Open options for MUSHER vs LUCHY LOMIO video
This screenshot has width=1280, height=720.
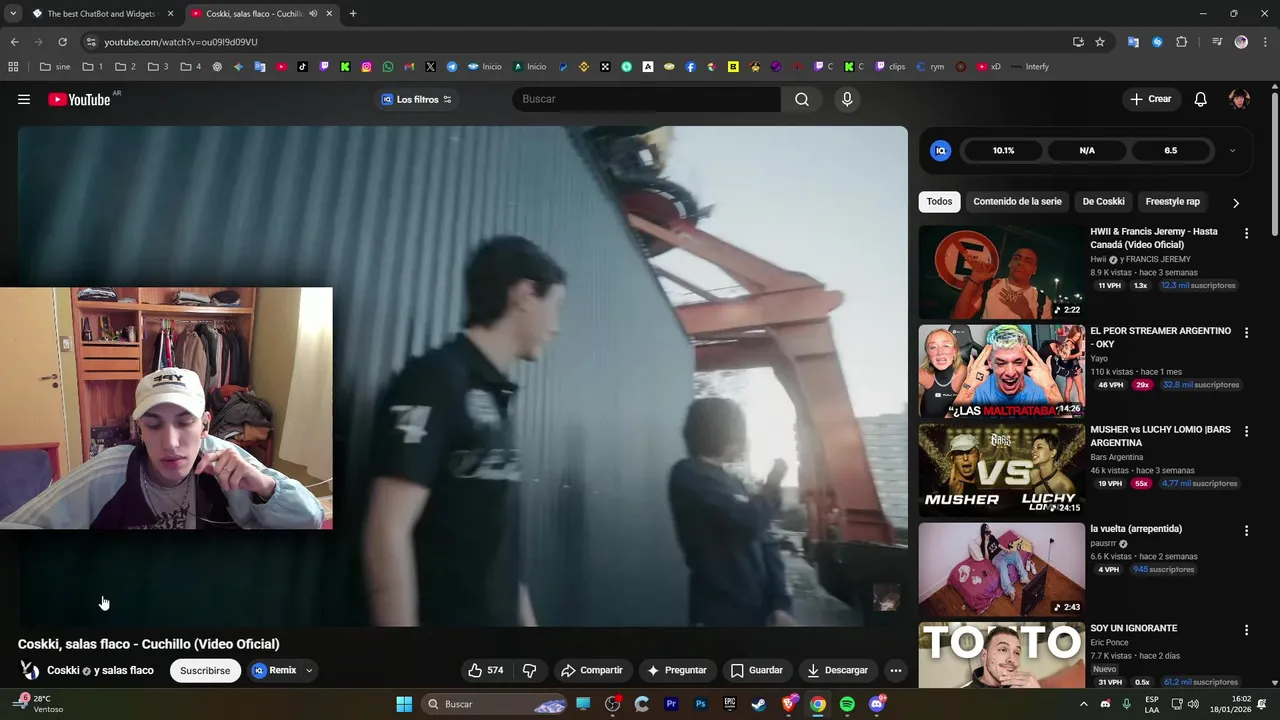[1246, 431]
